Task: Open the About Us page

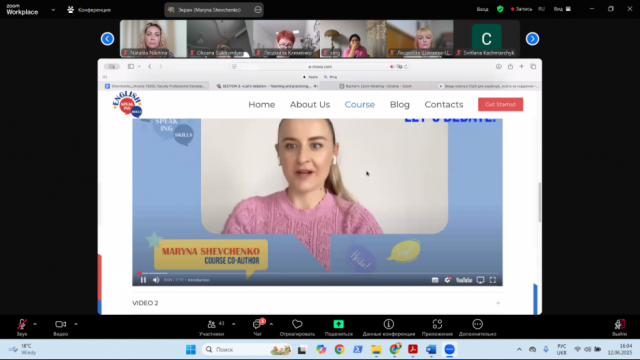Action: click(310, 104)
